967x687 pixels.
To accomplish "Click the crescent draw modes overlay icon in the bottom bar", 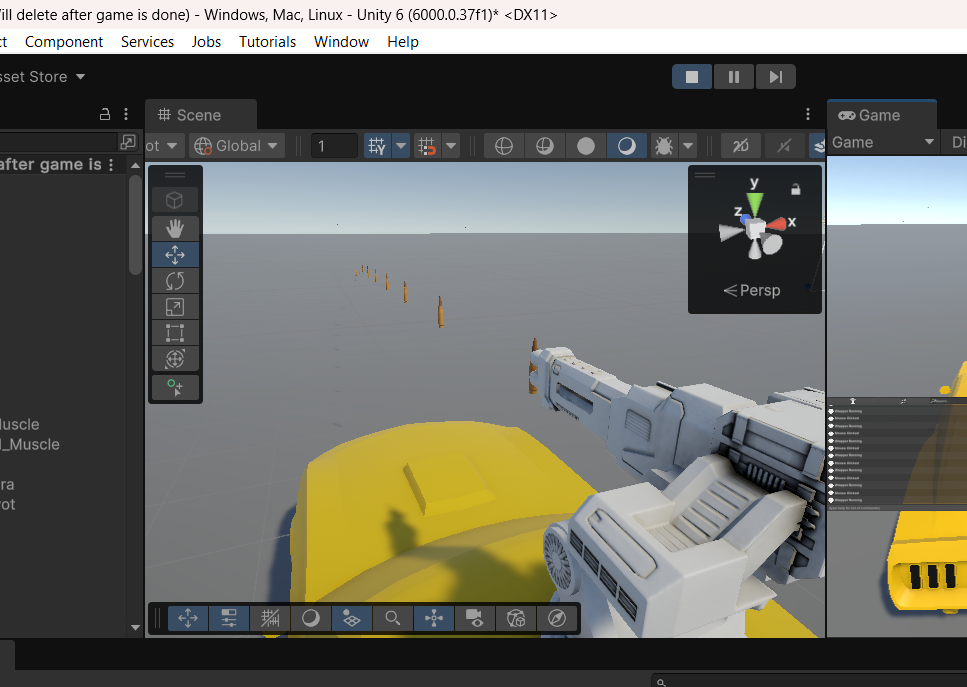I will coord(311,618).
